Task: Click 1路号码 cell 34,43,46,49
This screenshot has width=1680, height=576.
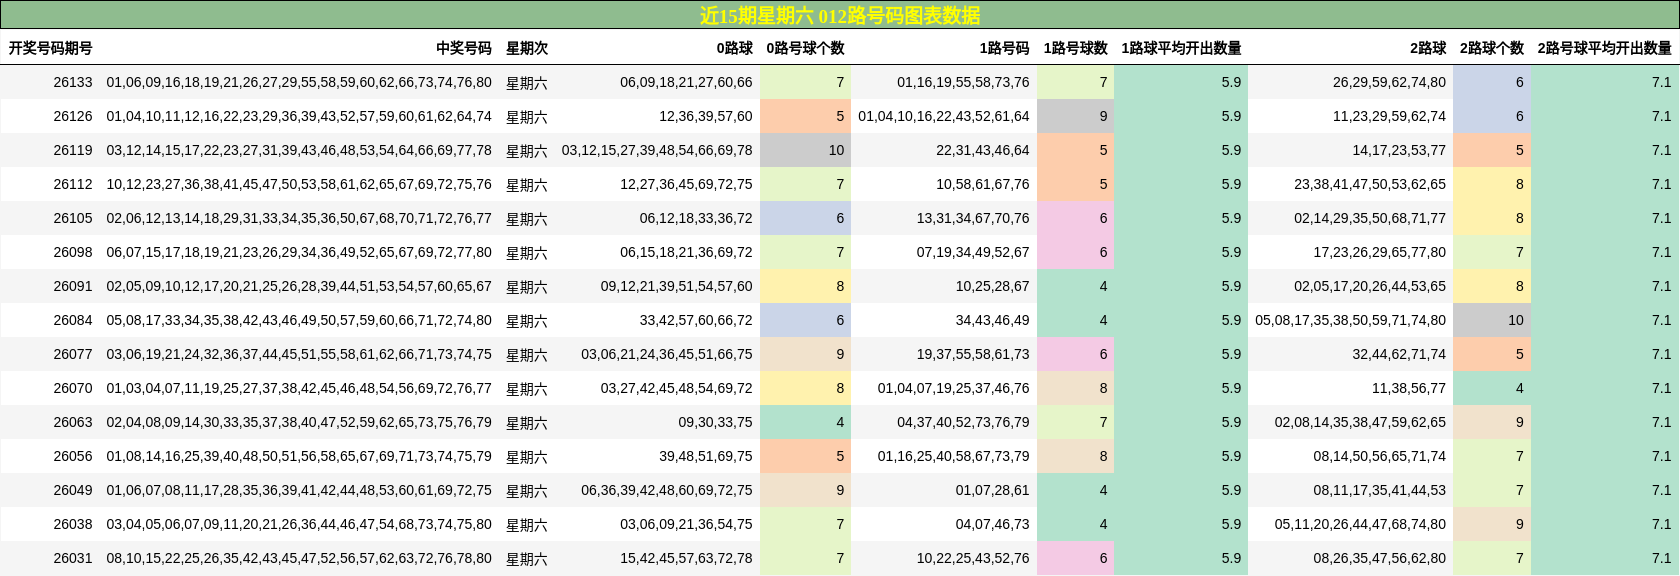Action: coord(992,320)
